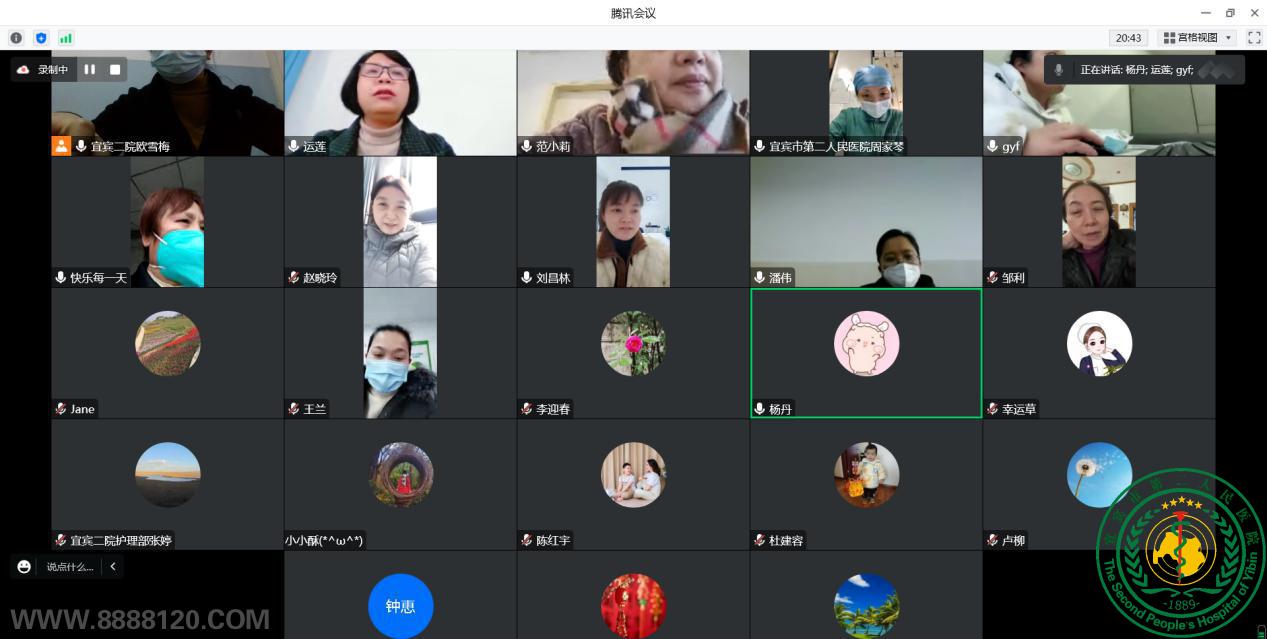Click the muted microphone icon beside Jane
The image size is (1267, 639).
point(61,409)
